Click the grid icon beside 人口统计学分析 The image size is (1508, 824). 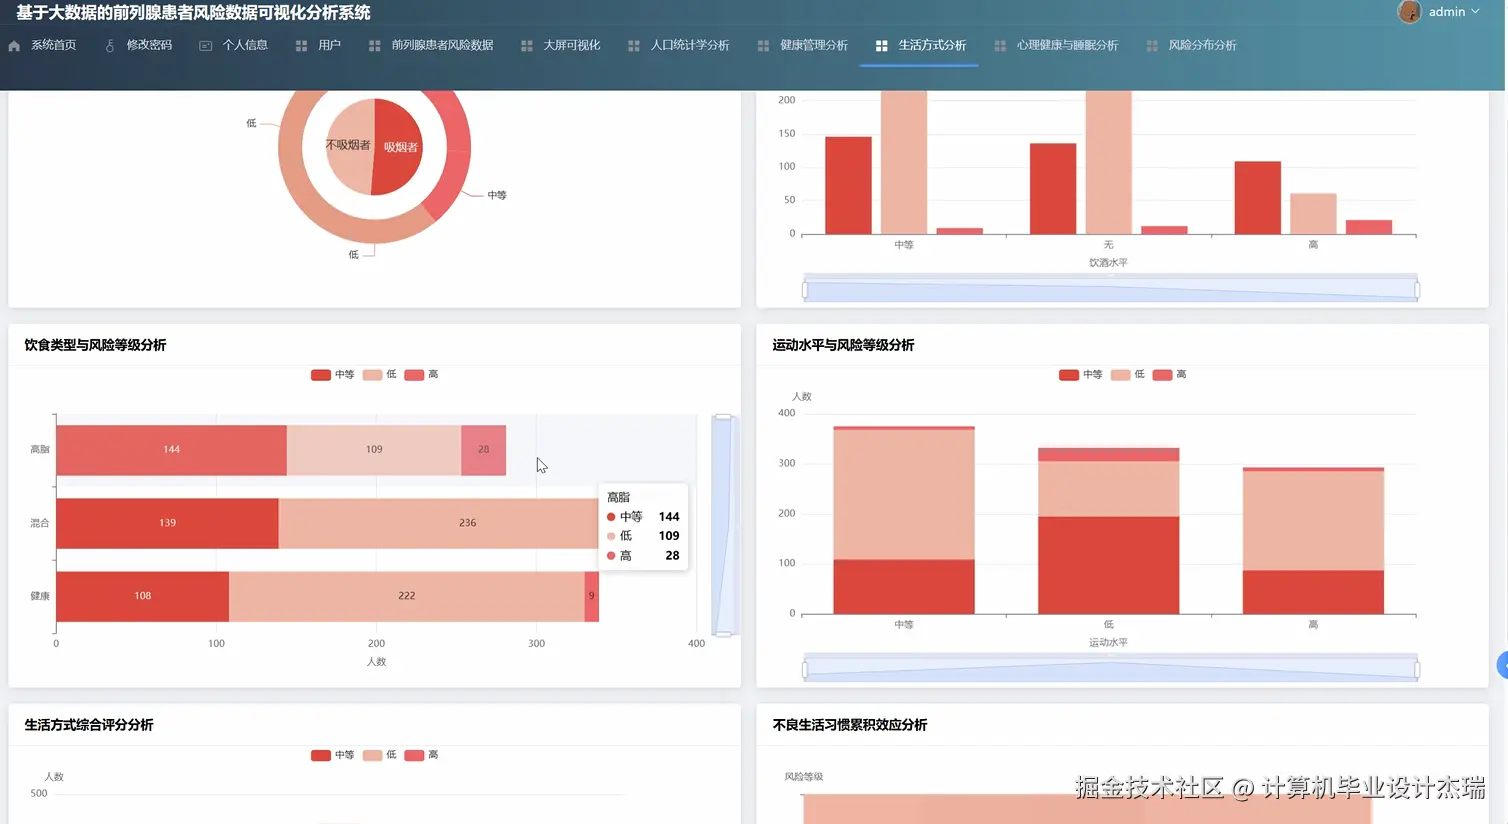coord(634,46)
